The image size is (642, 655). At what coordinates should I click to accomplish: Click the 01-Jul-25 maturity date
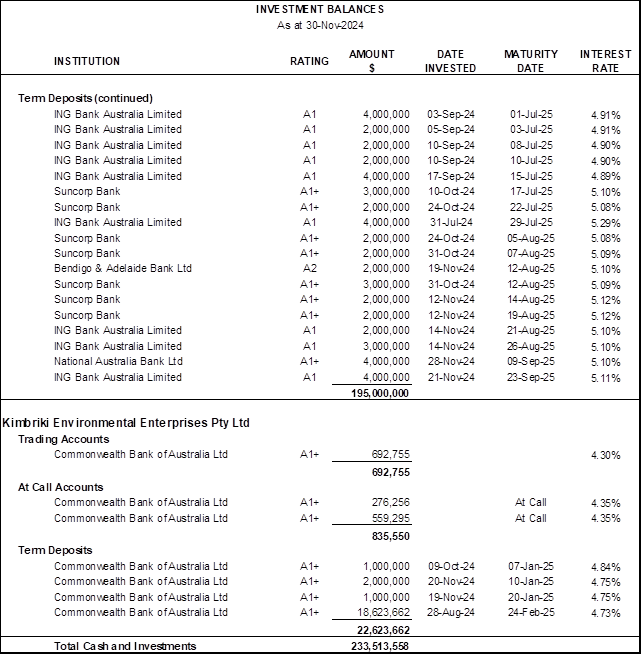click(x=531, y=114)
